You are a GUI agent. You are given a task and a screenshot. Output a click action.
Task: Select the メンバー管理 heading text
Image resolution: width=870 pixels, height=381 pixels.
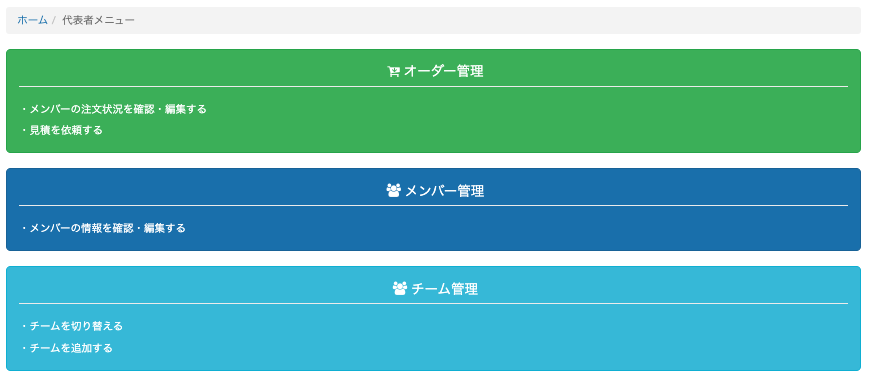(444, 191)
